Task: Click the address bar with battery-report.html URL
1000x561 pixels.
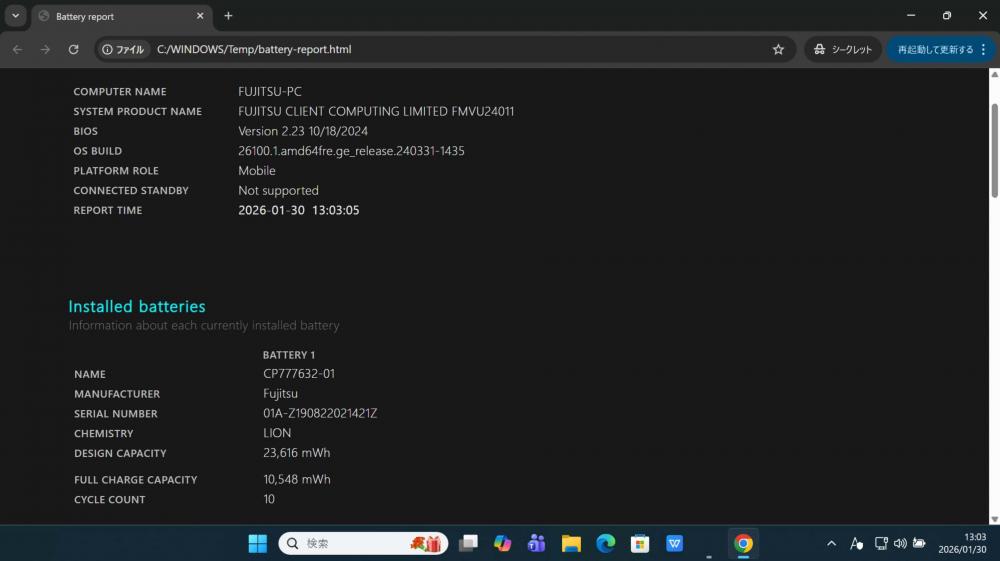Action: [446, 49]
